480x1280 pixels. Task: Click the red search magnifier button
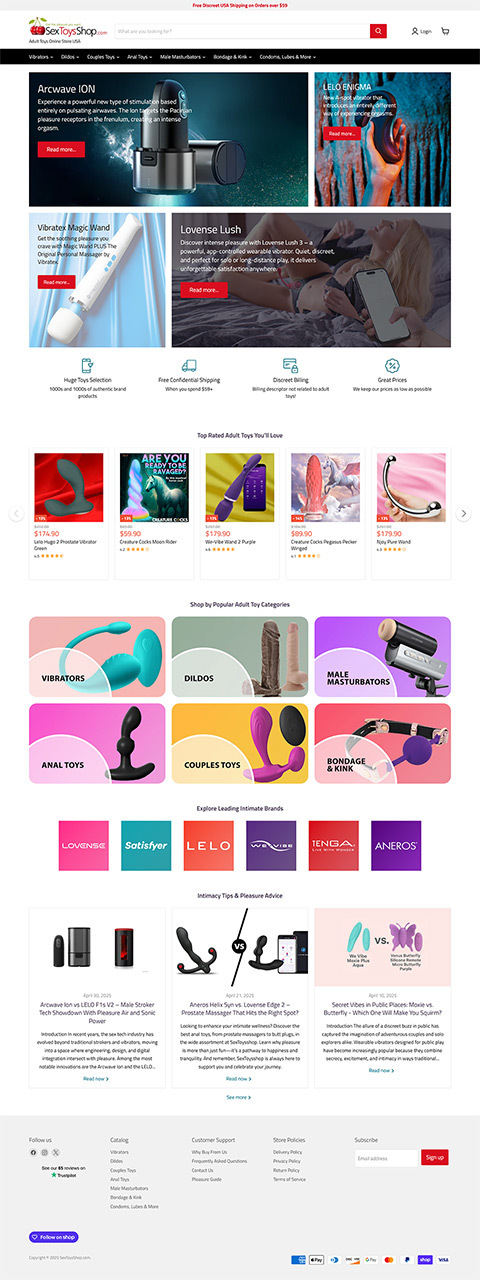[x=378, y=31]
